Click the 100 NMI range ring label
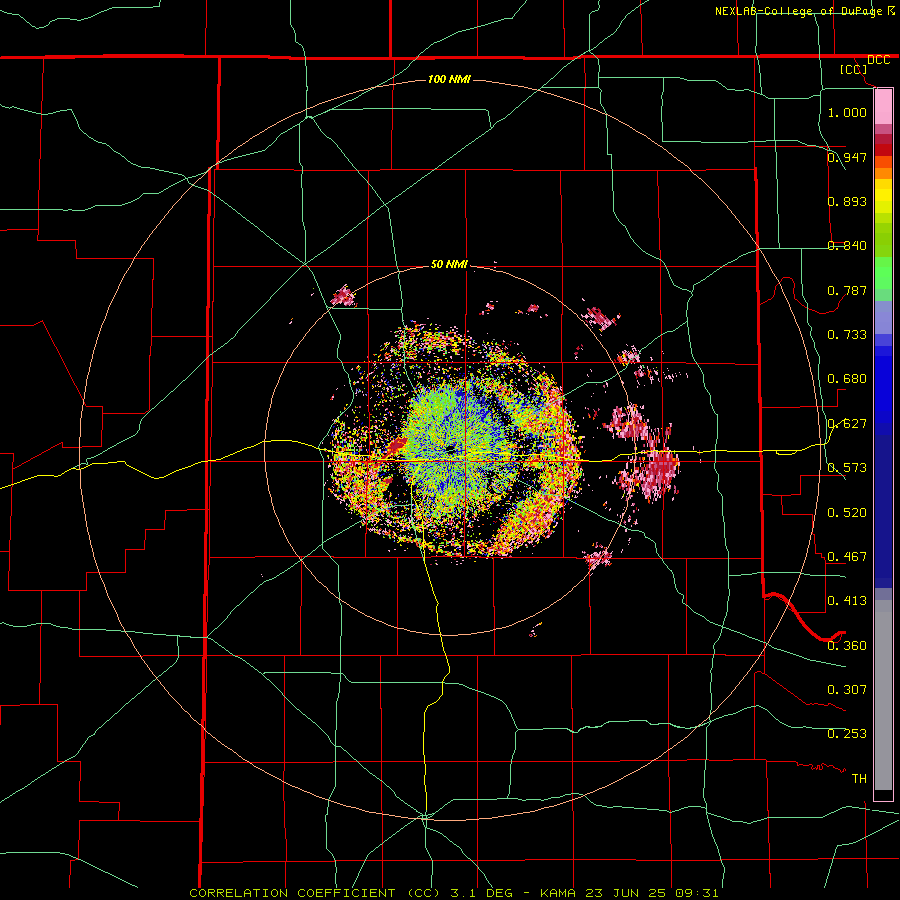 click(449, 79)
